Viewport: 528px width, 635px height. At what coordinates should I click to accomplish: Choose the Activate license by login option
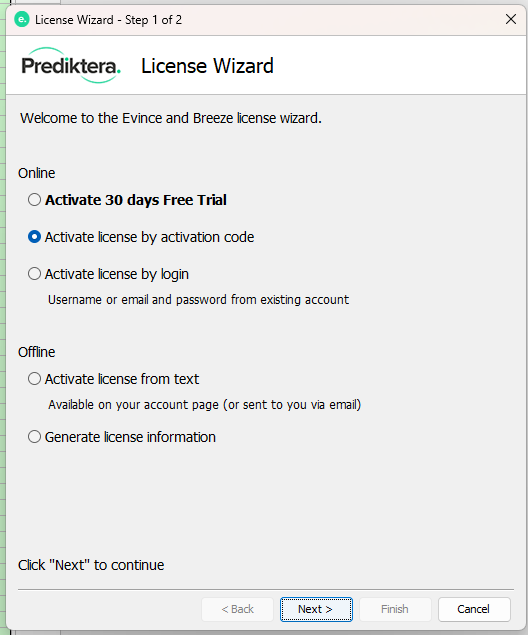[34, 274]
